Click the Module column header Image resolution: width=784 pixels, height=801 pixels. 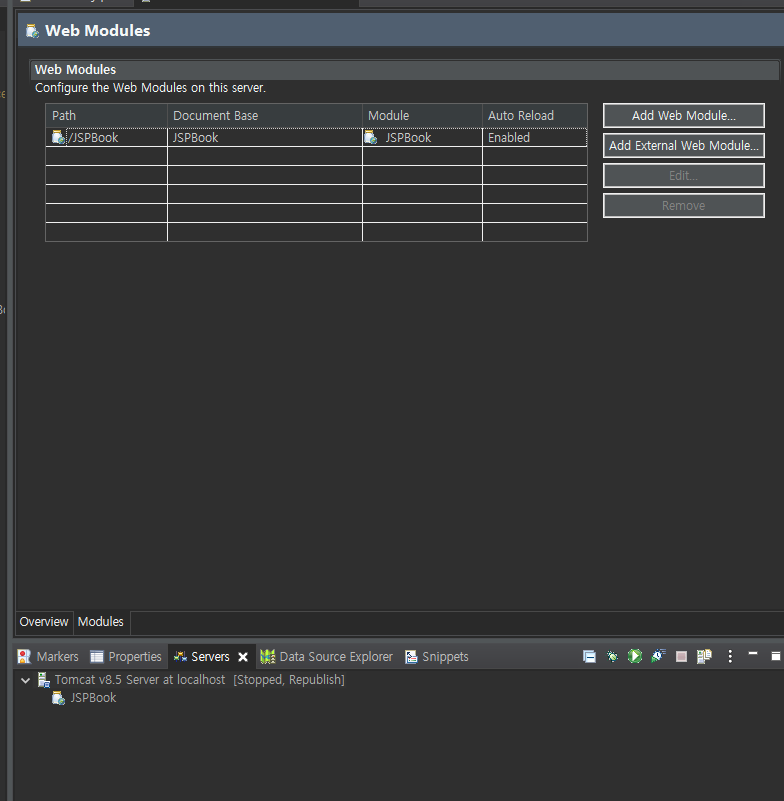[422, 116]
